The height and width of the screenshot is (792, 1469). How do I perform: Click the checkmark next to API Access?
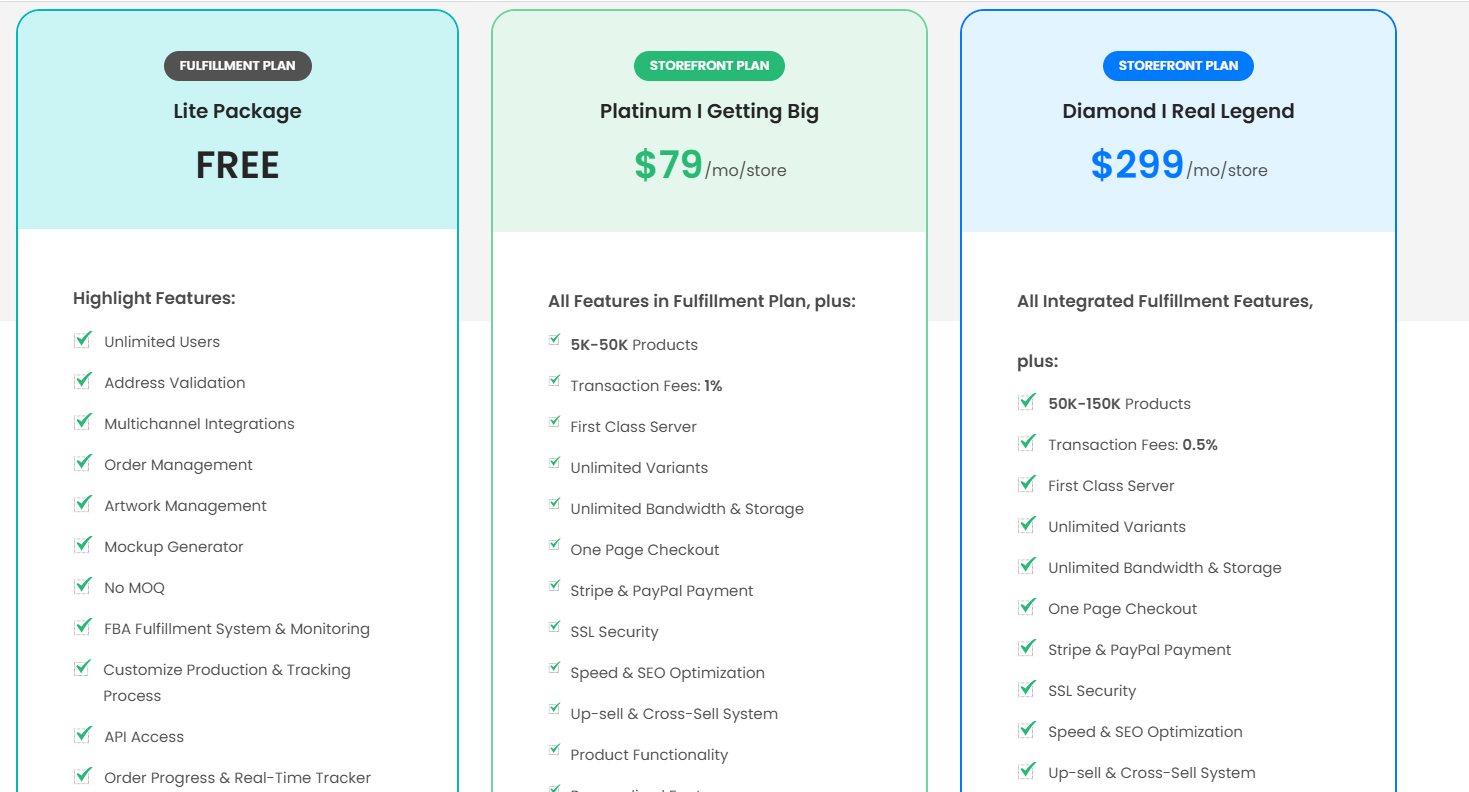pyautogui.click(x=83, y=735)
